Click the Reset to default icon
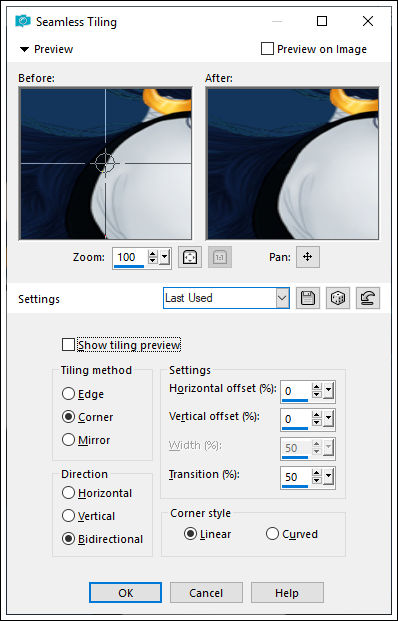Viewport: 398px width, 621px height. click(368, 298)
